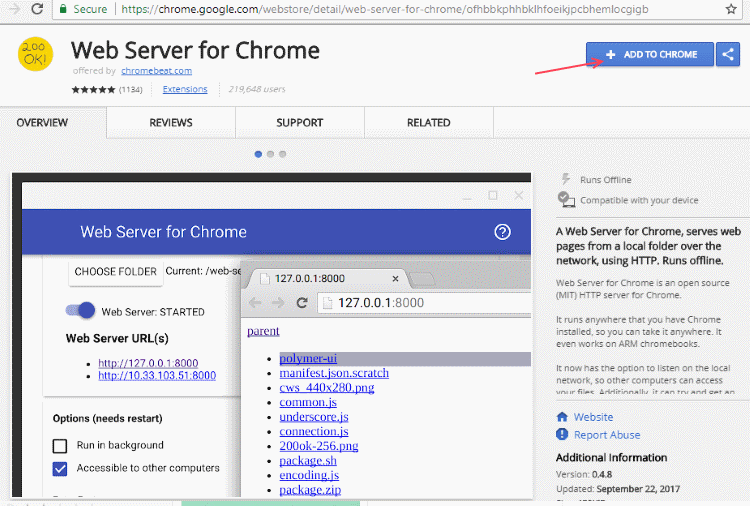This screenshot has height=506, width=750.
Task: Click the Version 0.4.8 text
Action: coord(584,474)
